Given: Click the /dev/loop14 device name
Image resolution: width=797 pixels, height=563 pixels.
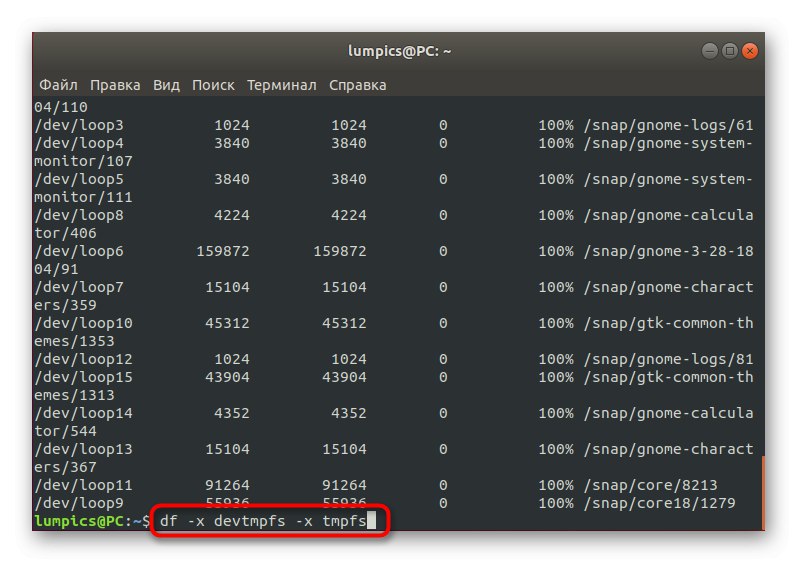Looking at the screenshot, I should 83,414.
